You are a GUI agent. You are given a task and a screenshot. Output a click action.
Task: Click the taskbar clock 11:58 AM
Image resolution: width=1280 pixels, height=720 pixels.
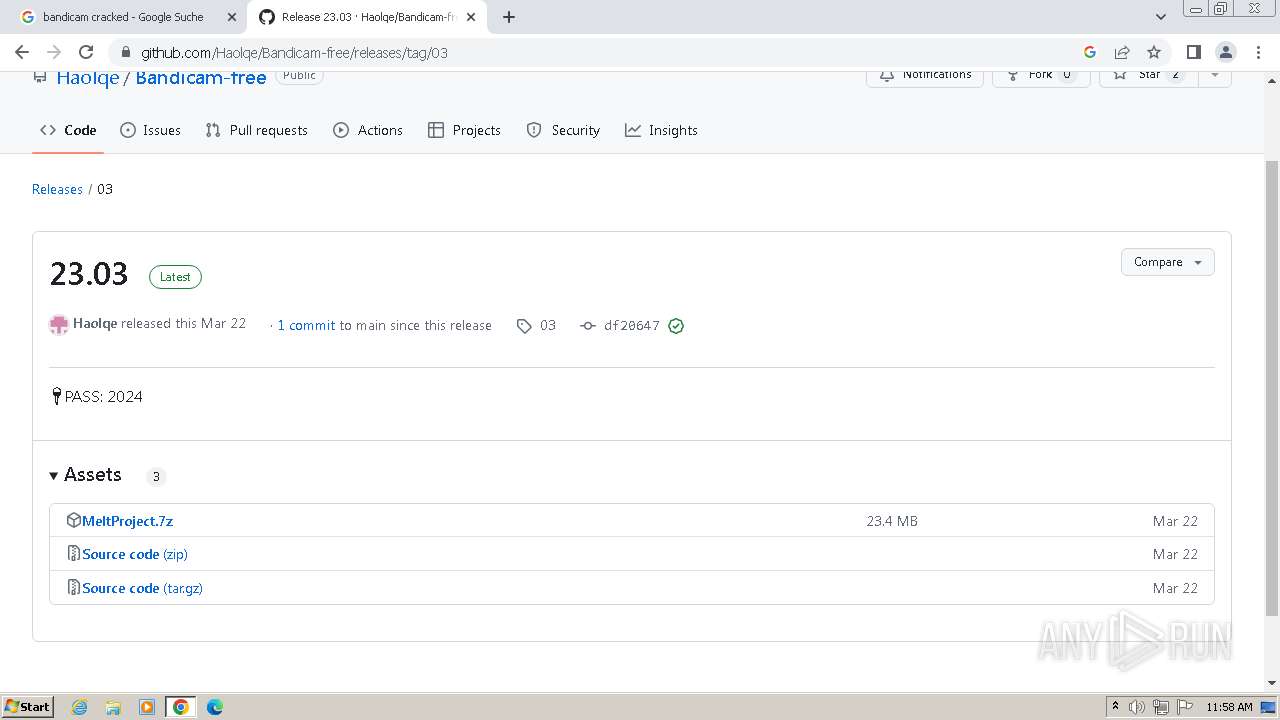point(1229,707)
